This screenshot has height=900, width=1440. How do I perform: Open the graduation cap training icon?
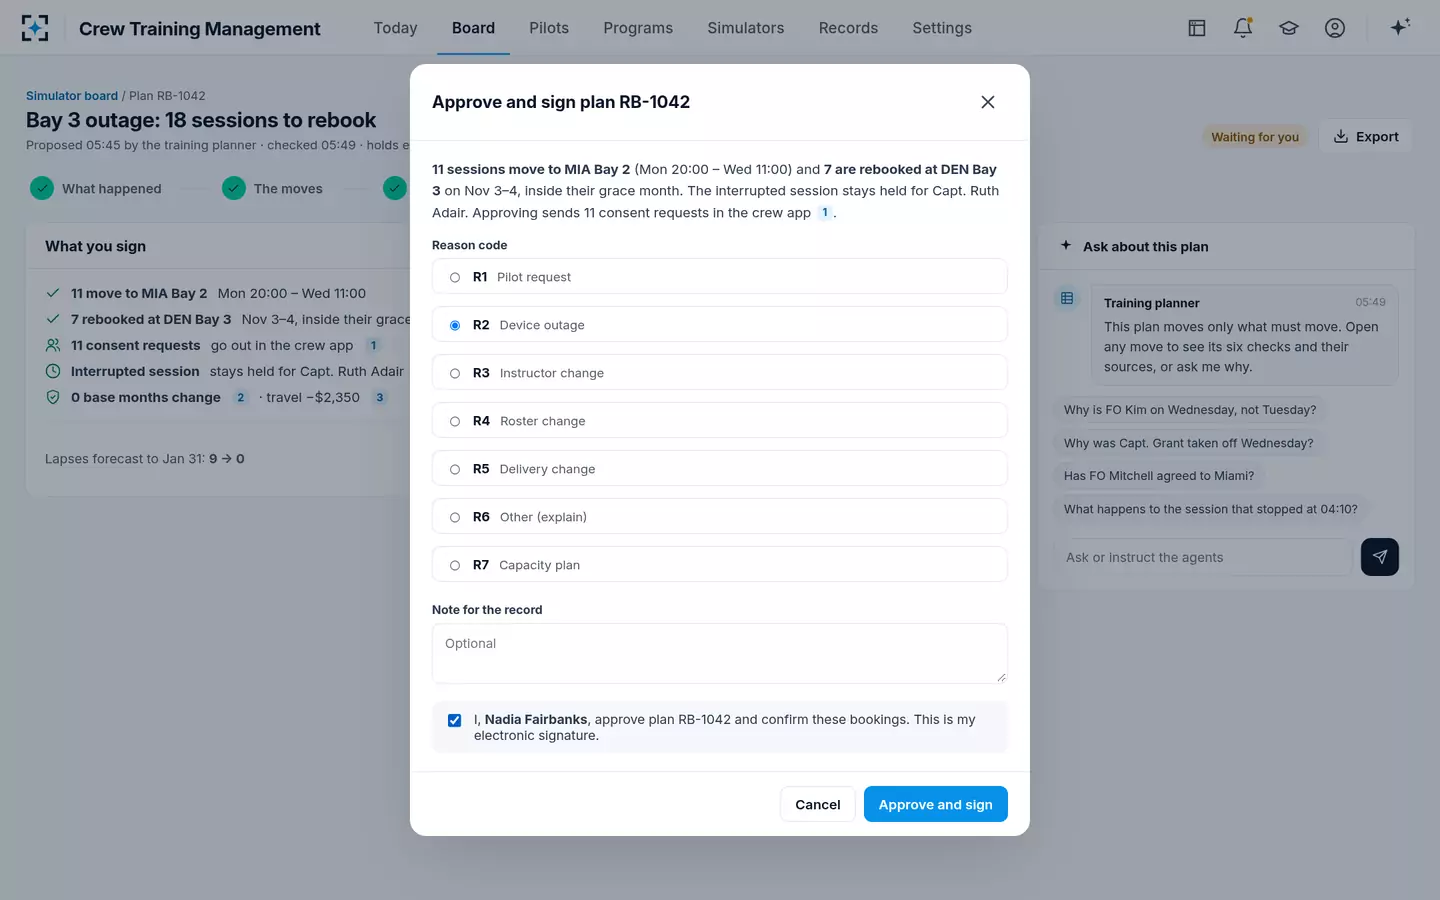pyautogui.click(x=1289, y=28)
